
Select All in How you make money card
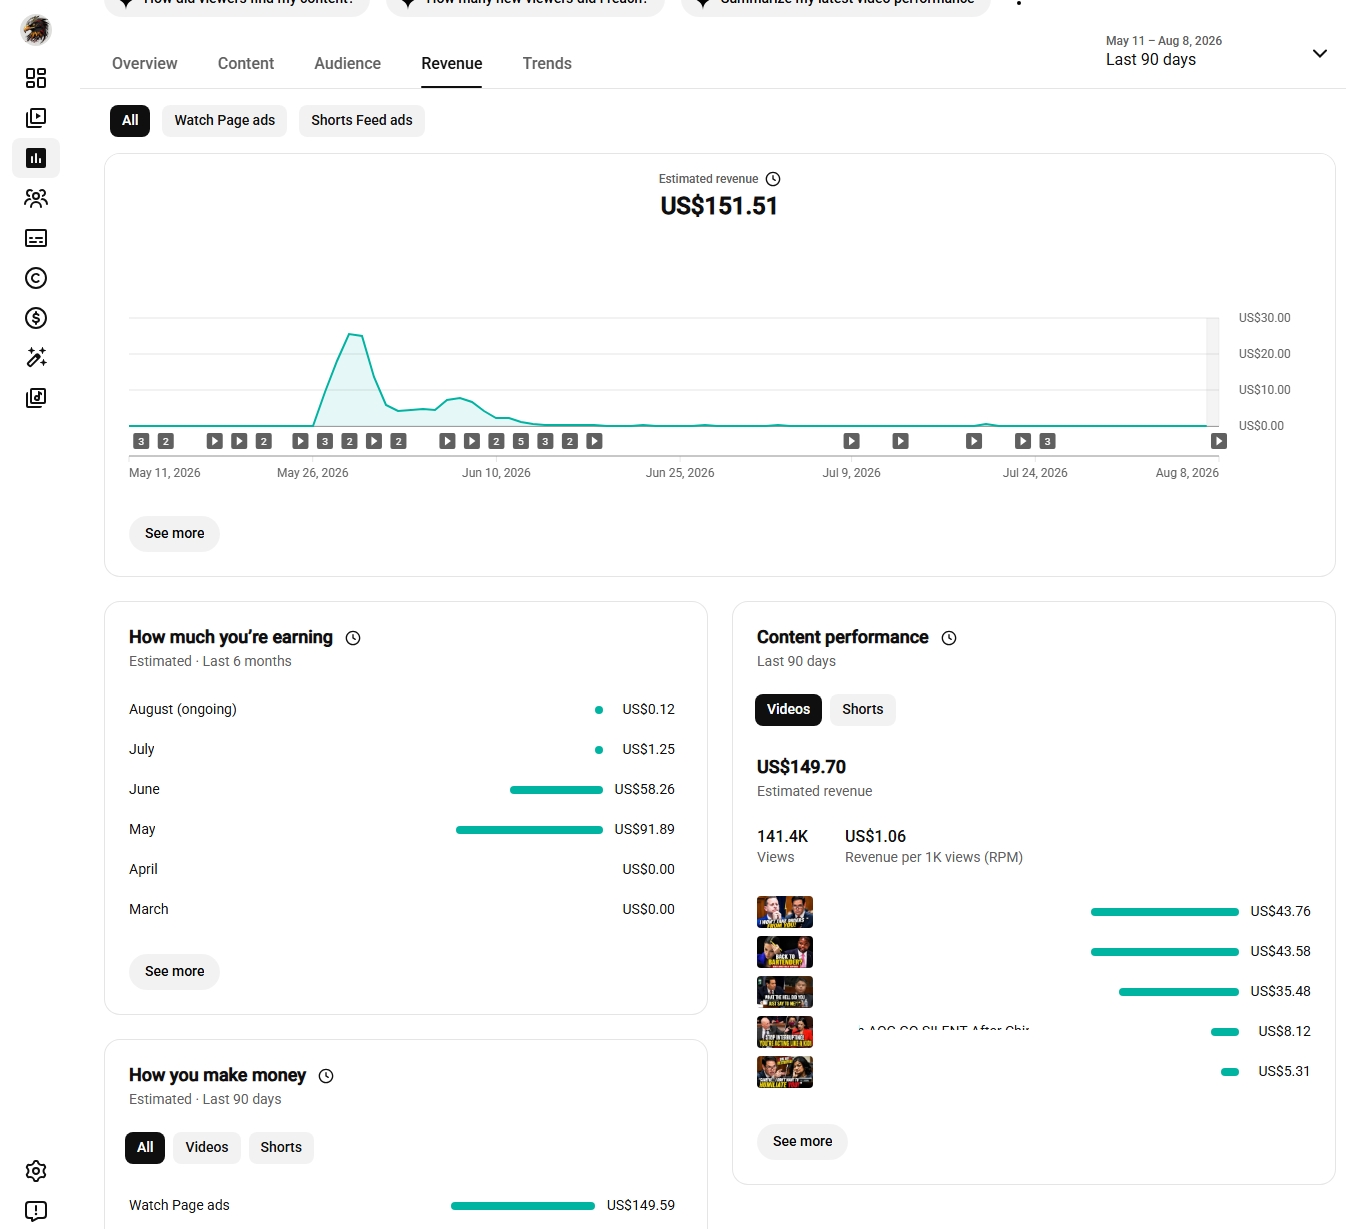point(145,1147)
